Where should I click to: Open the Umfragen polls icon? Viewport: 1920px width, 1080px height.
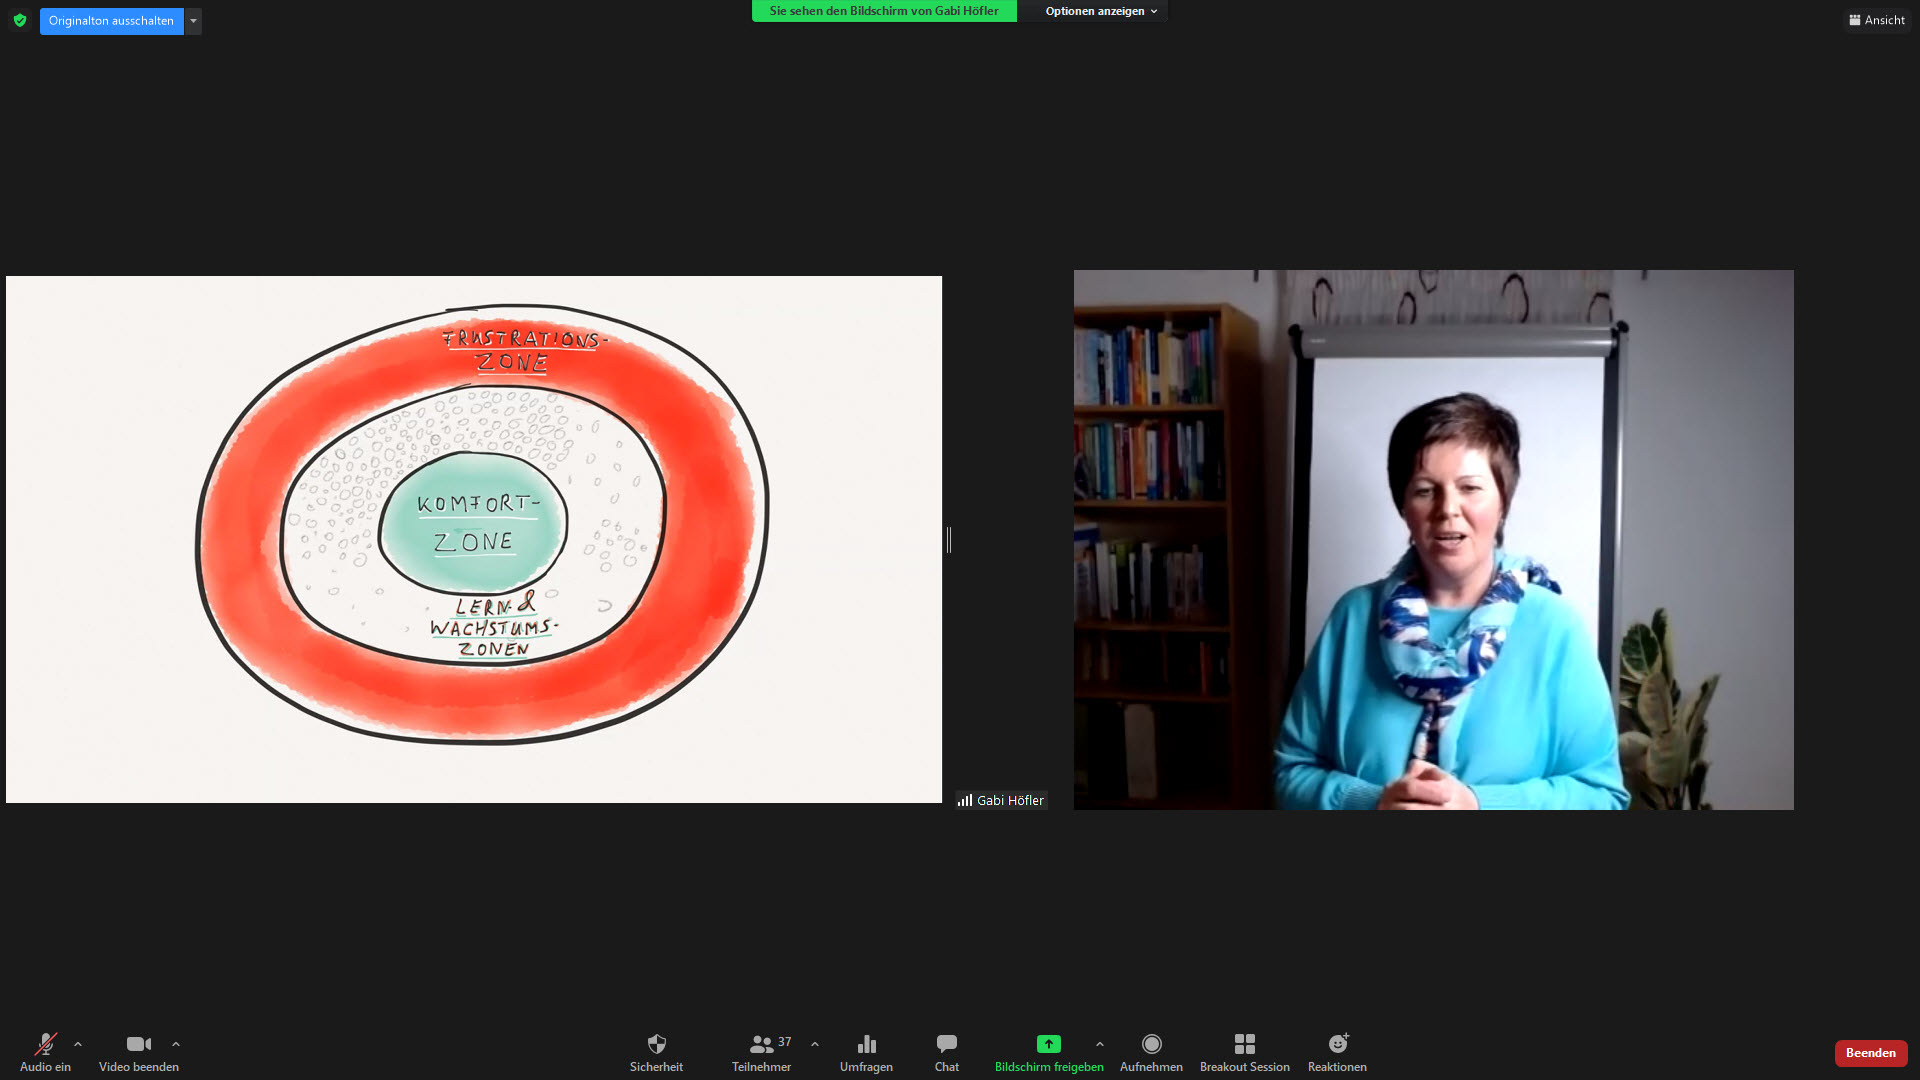[x=866, y=1045]
